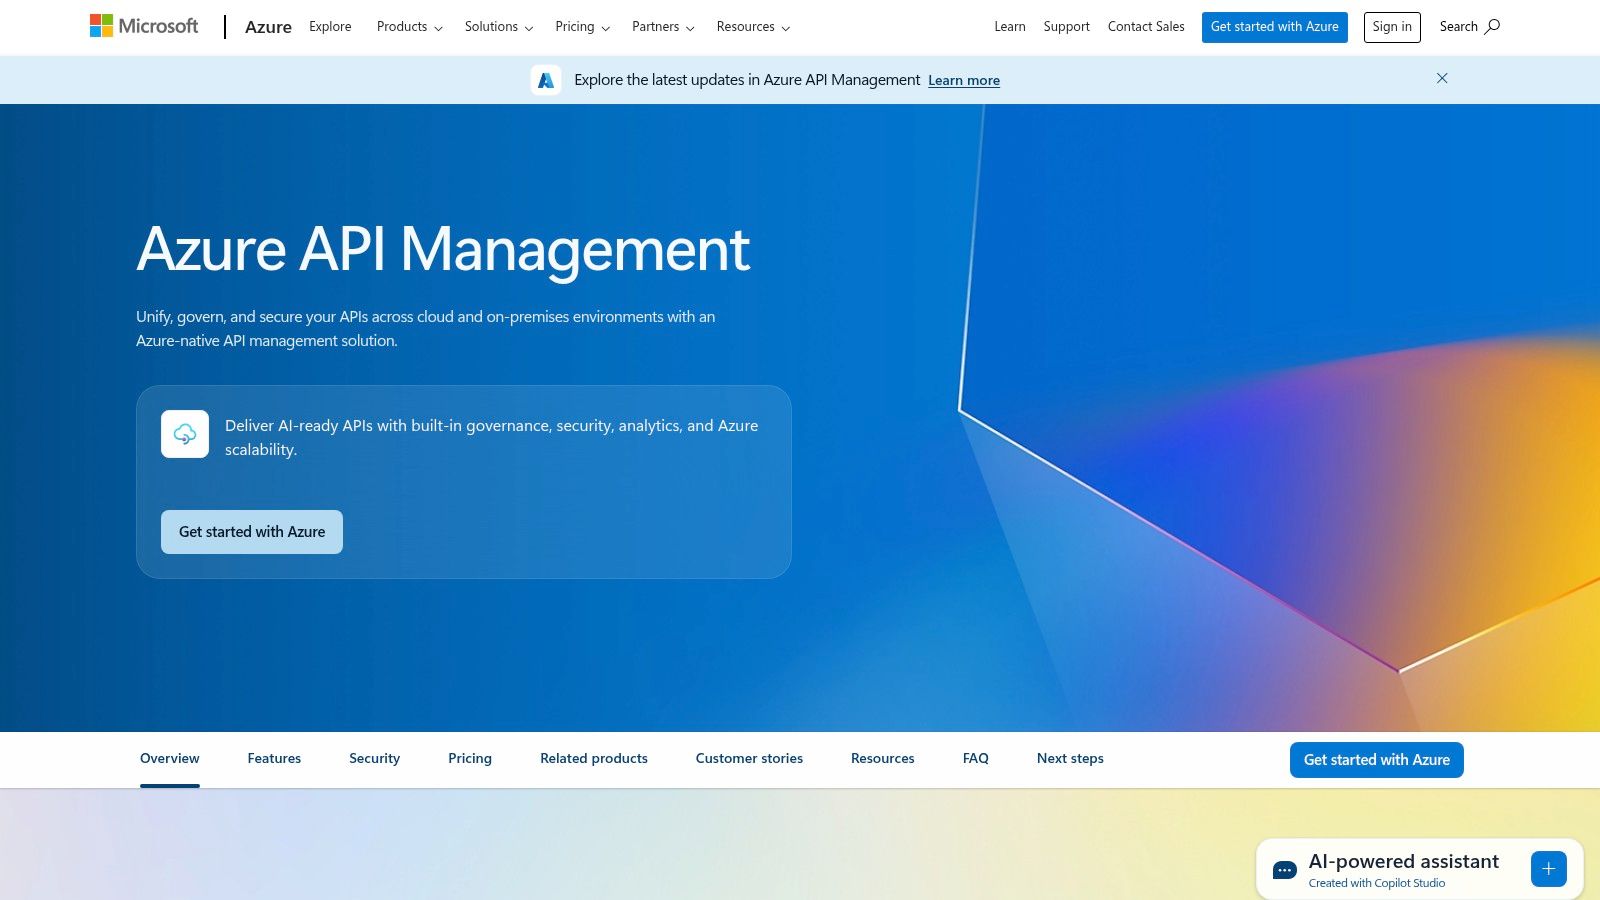Click the AI-powered assistant chat bubble icon
This screenshot has width=1600, height=900.
[1285, 870]
